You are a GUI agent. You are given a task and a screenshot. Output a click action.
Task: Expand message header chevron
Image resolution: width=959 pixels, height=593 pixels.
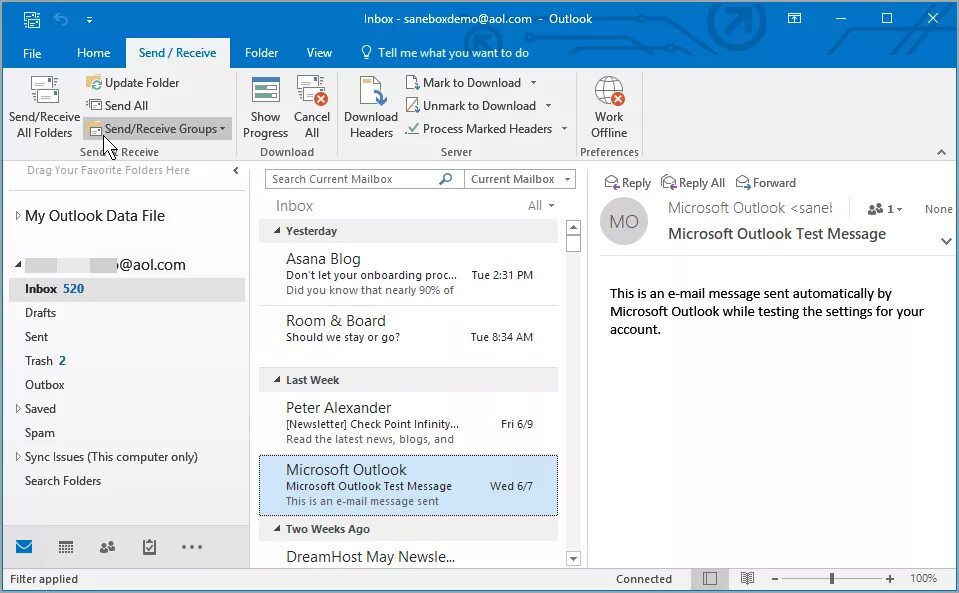[946, 241]
